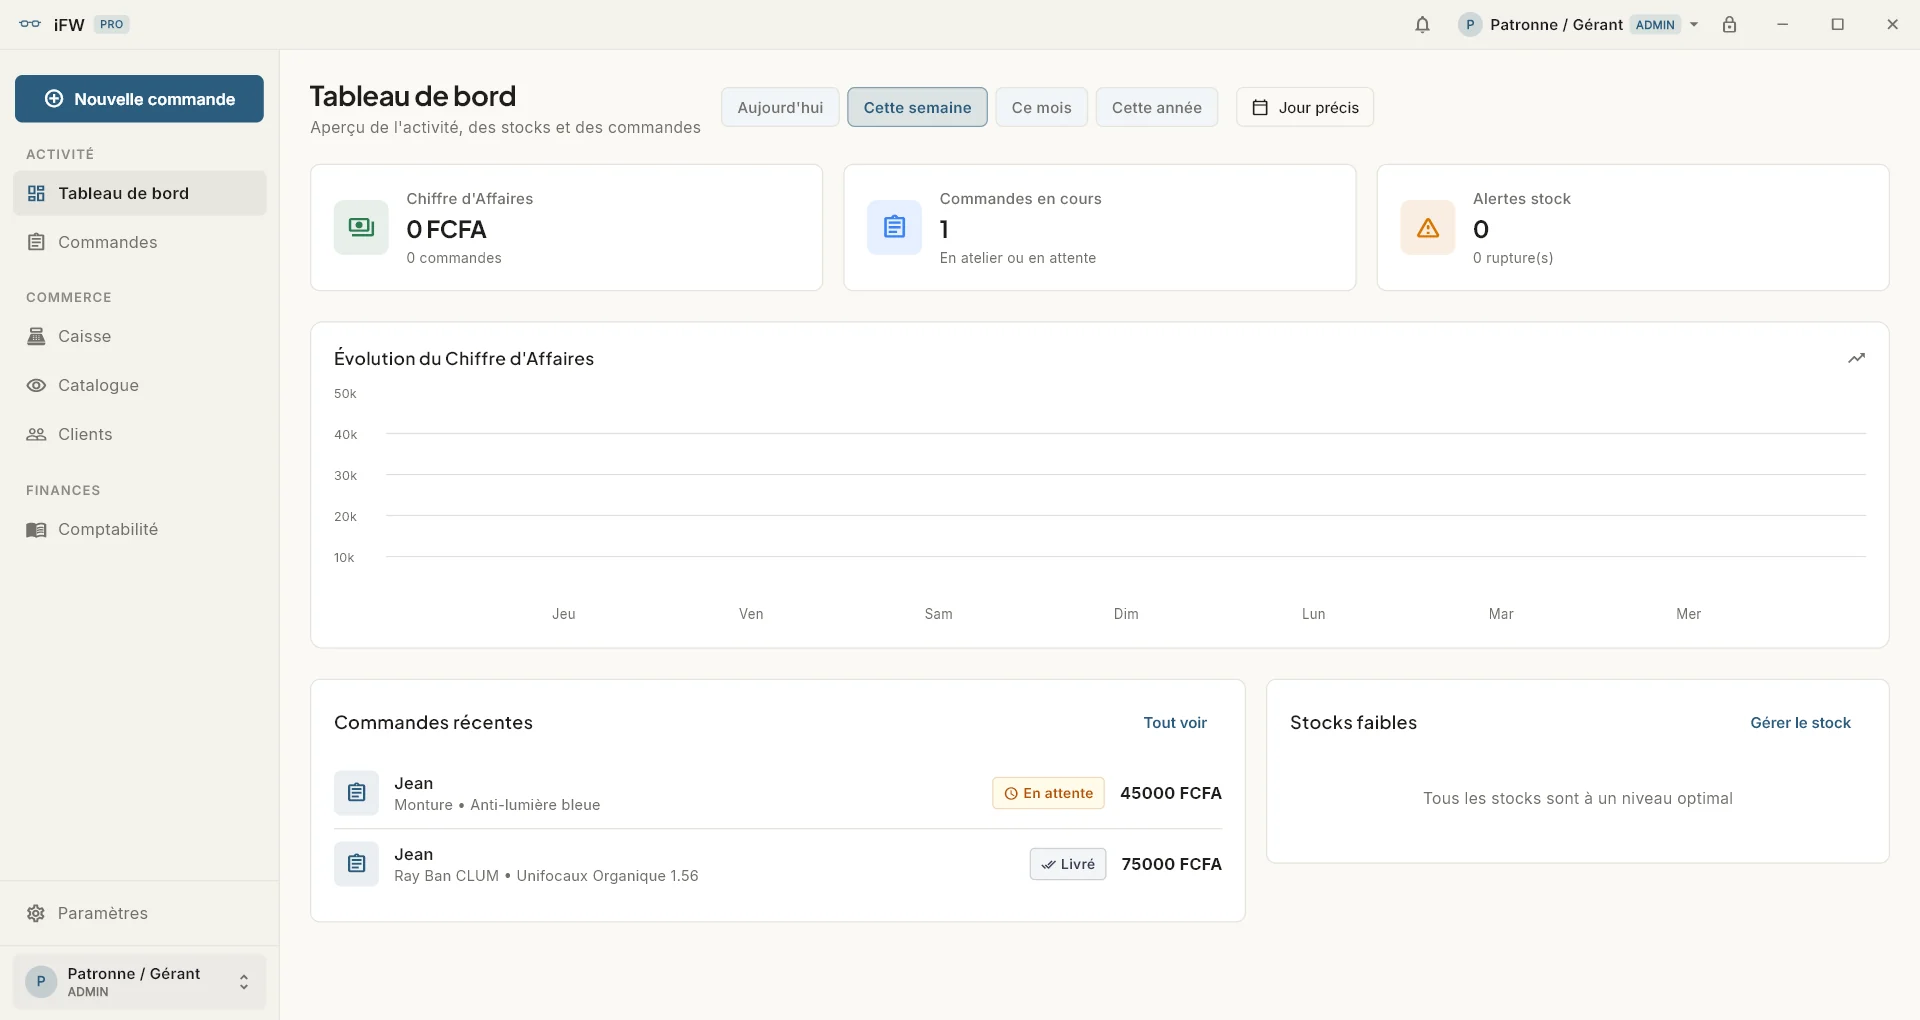This screenshot has height=1020, width=1920.
Task: Select Aujourd'hui period filter
Action: coord(780,107)
